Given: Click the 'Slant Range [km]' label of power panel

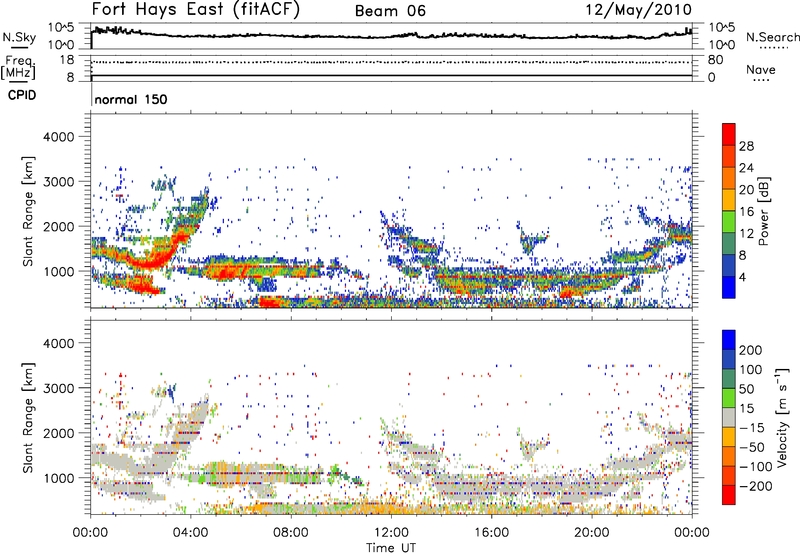Looking at the screenshot, I should pyautogui.click(x=28, y=211).
